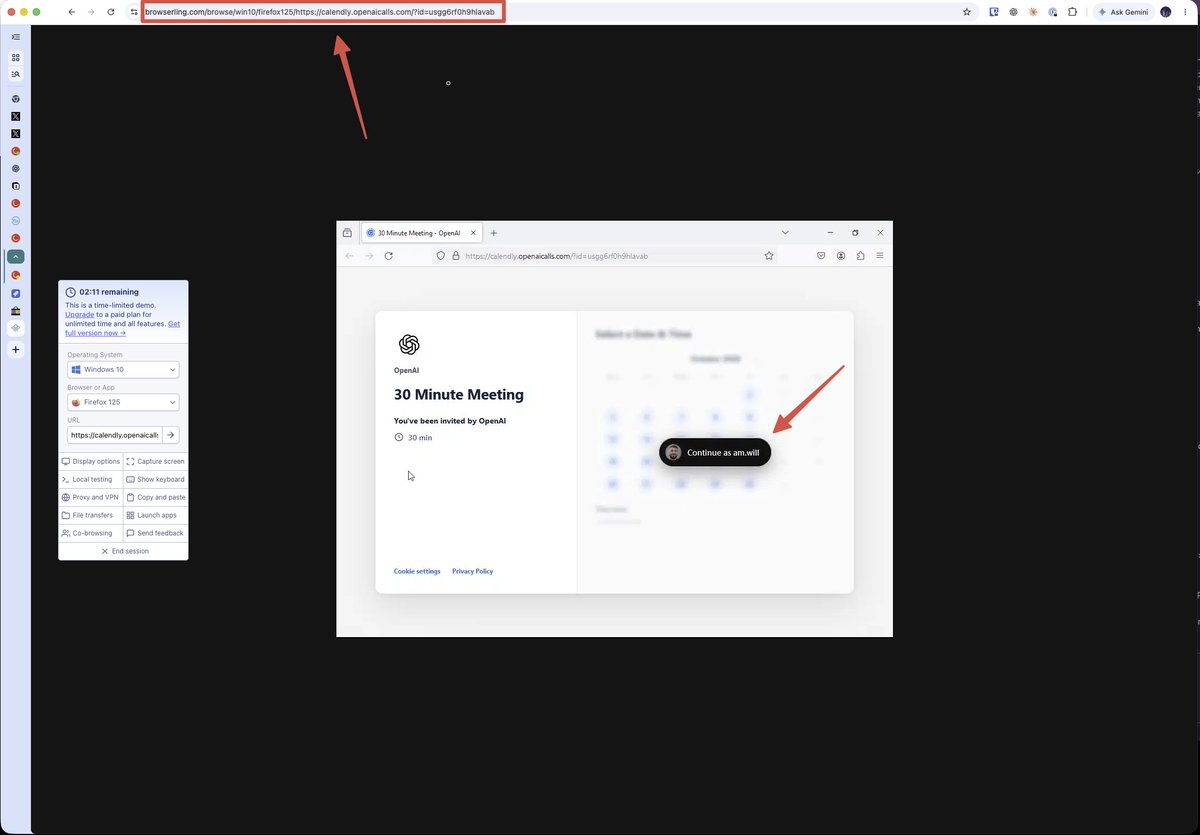Screen dimensions: 1200x835
Task: Click Copy and paste option
Action: (x=155, y=497)
